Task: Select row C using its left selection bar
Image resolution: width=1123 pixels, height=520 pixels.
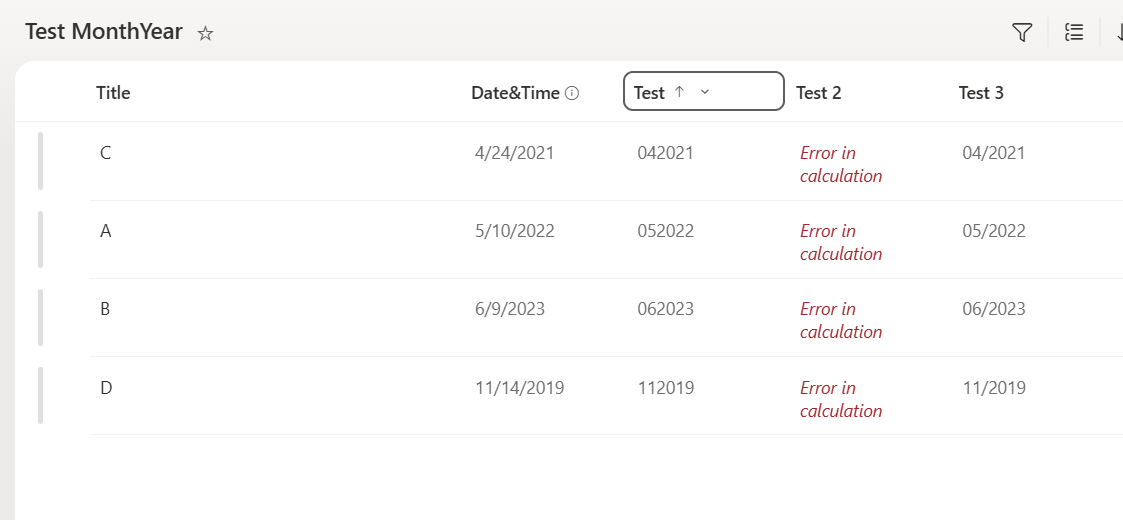Action: pos(40,161)
